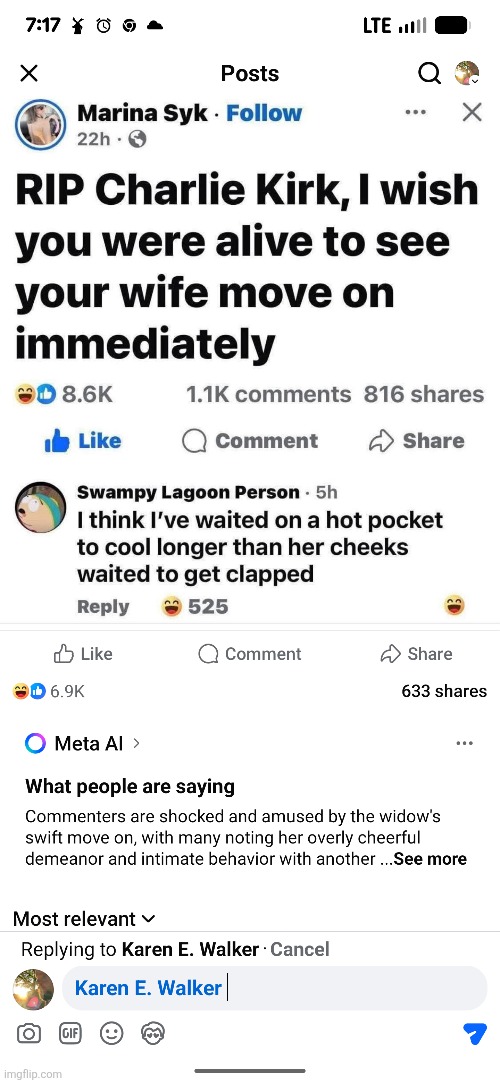Image resolution: width=500 pixels, height=1083 pixels.
Task: Toggle the outlined Like below the comment
Action: coord(83,654)
